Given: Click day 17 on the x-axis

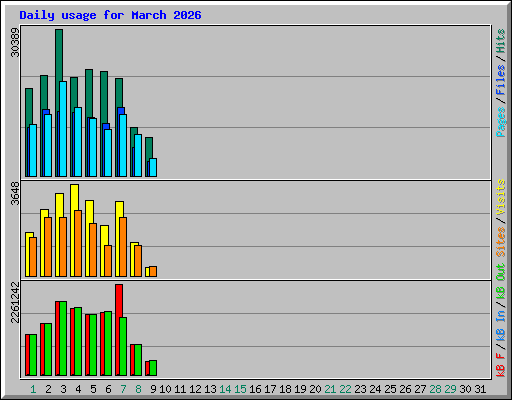Looking at the screenshot, I should click(270, 389).
